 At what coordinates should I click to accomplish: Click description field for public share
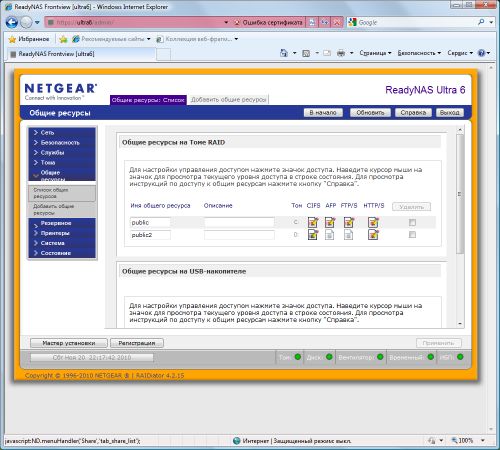click(239, 222)
